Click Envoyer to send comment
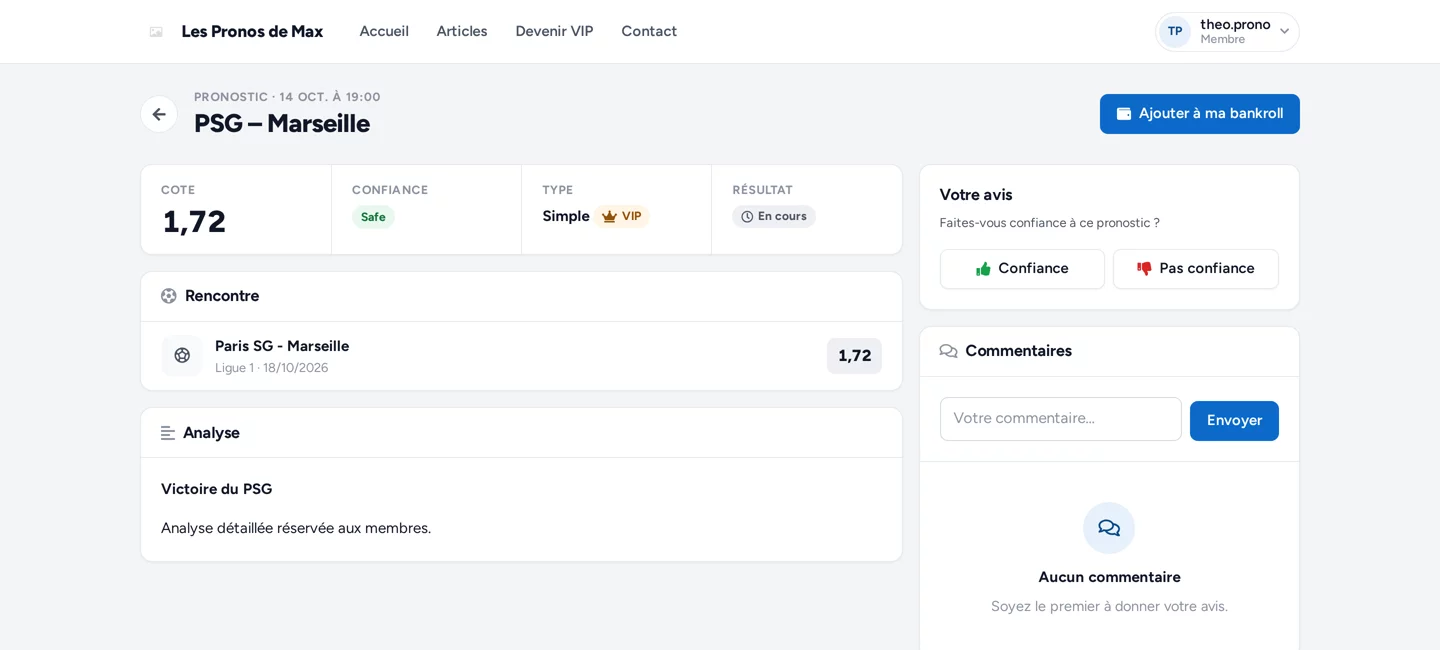 click(1234, 421)
